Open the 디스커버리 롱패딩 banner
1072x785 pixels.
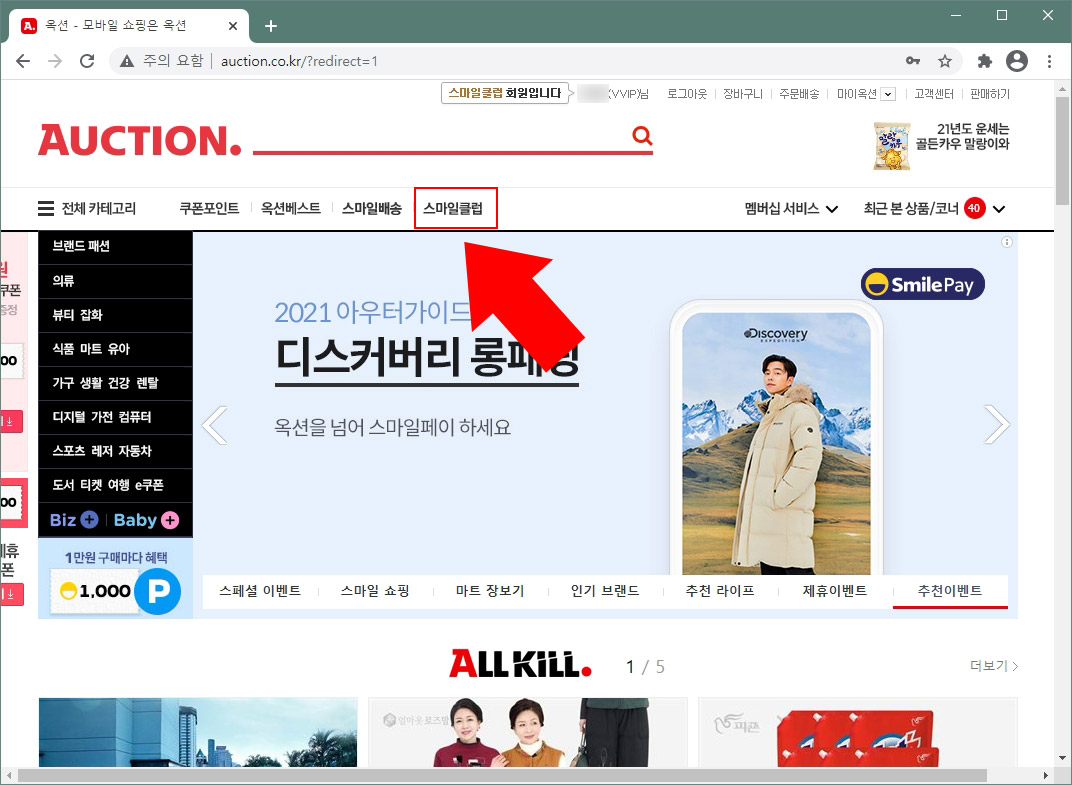pyautogui.click(x=605, y=403)
